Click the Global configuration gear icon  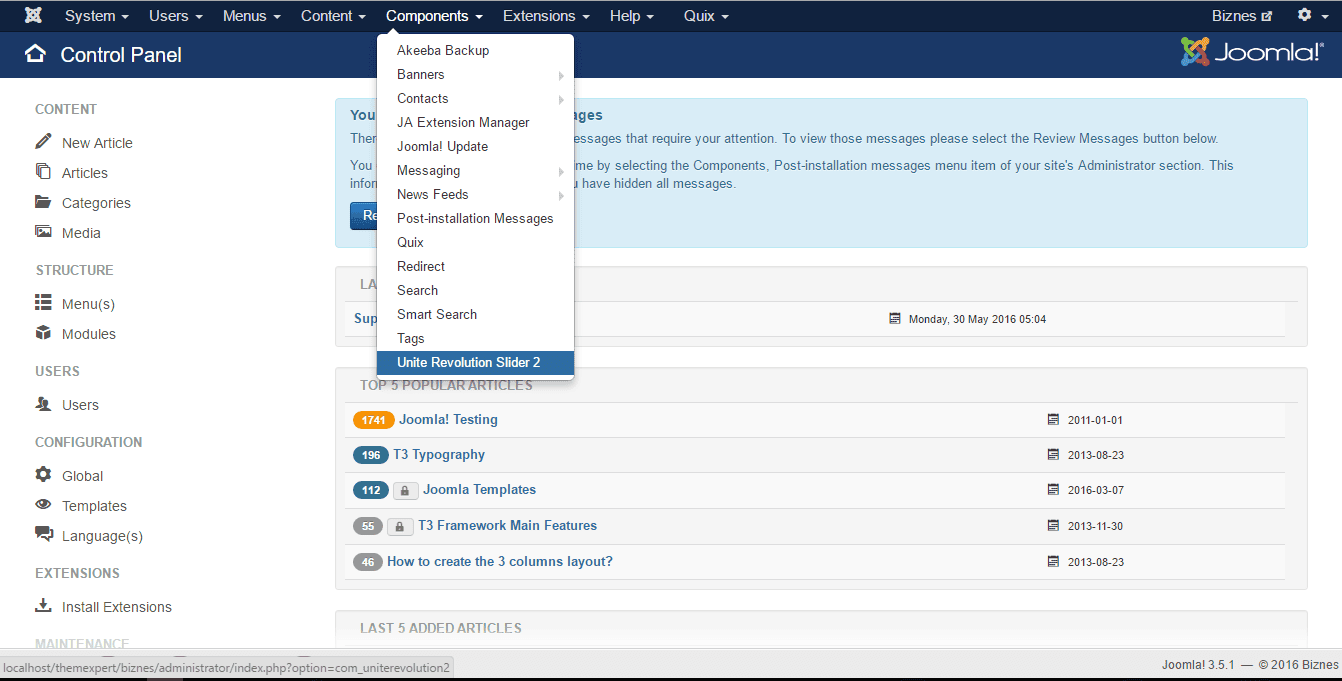(x=43, y=475)
